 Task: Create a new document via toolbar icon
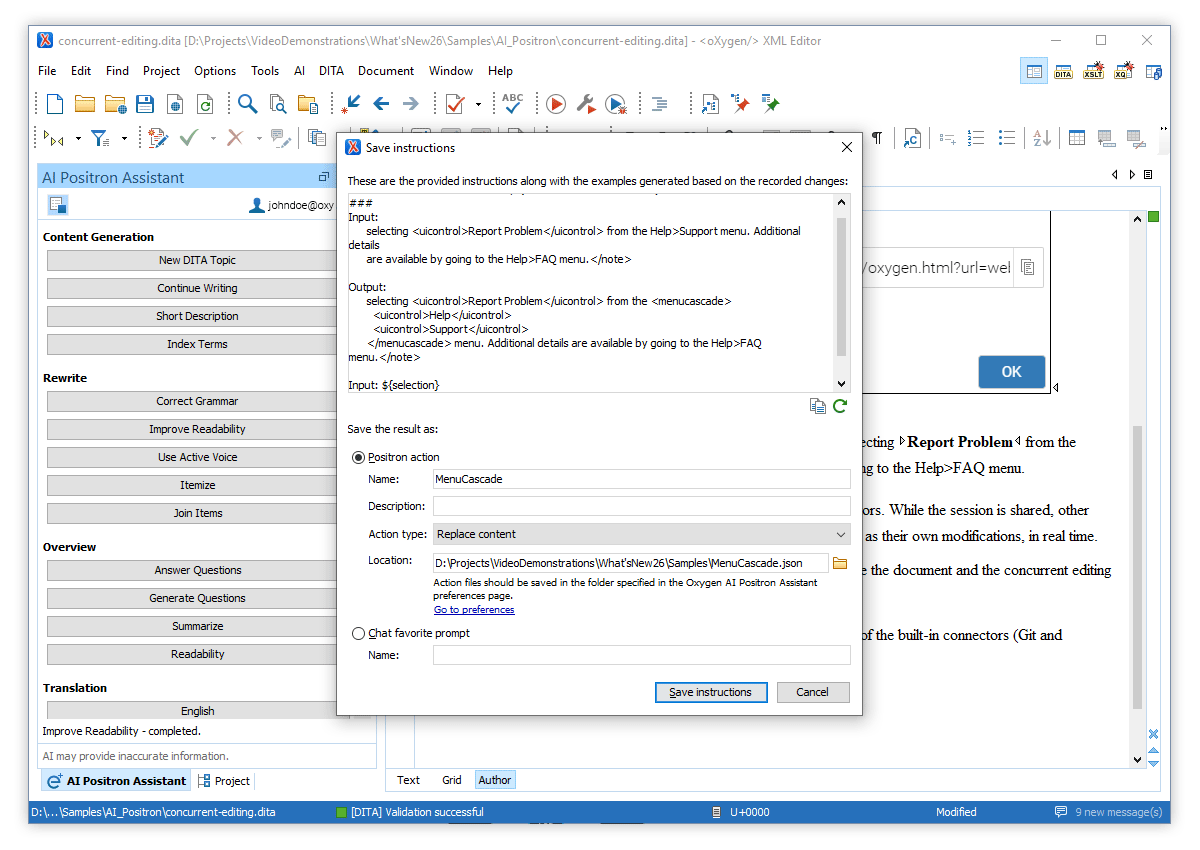(55, 104)
